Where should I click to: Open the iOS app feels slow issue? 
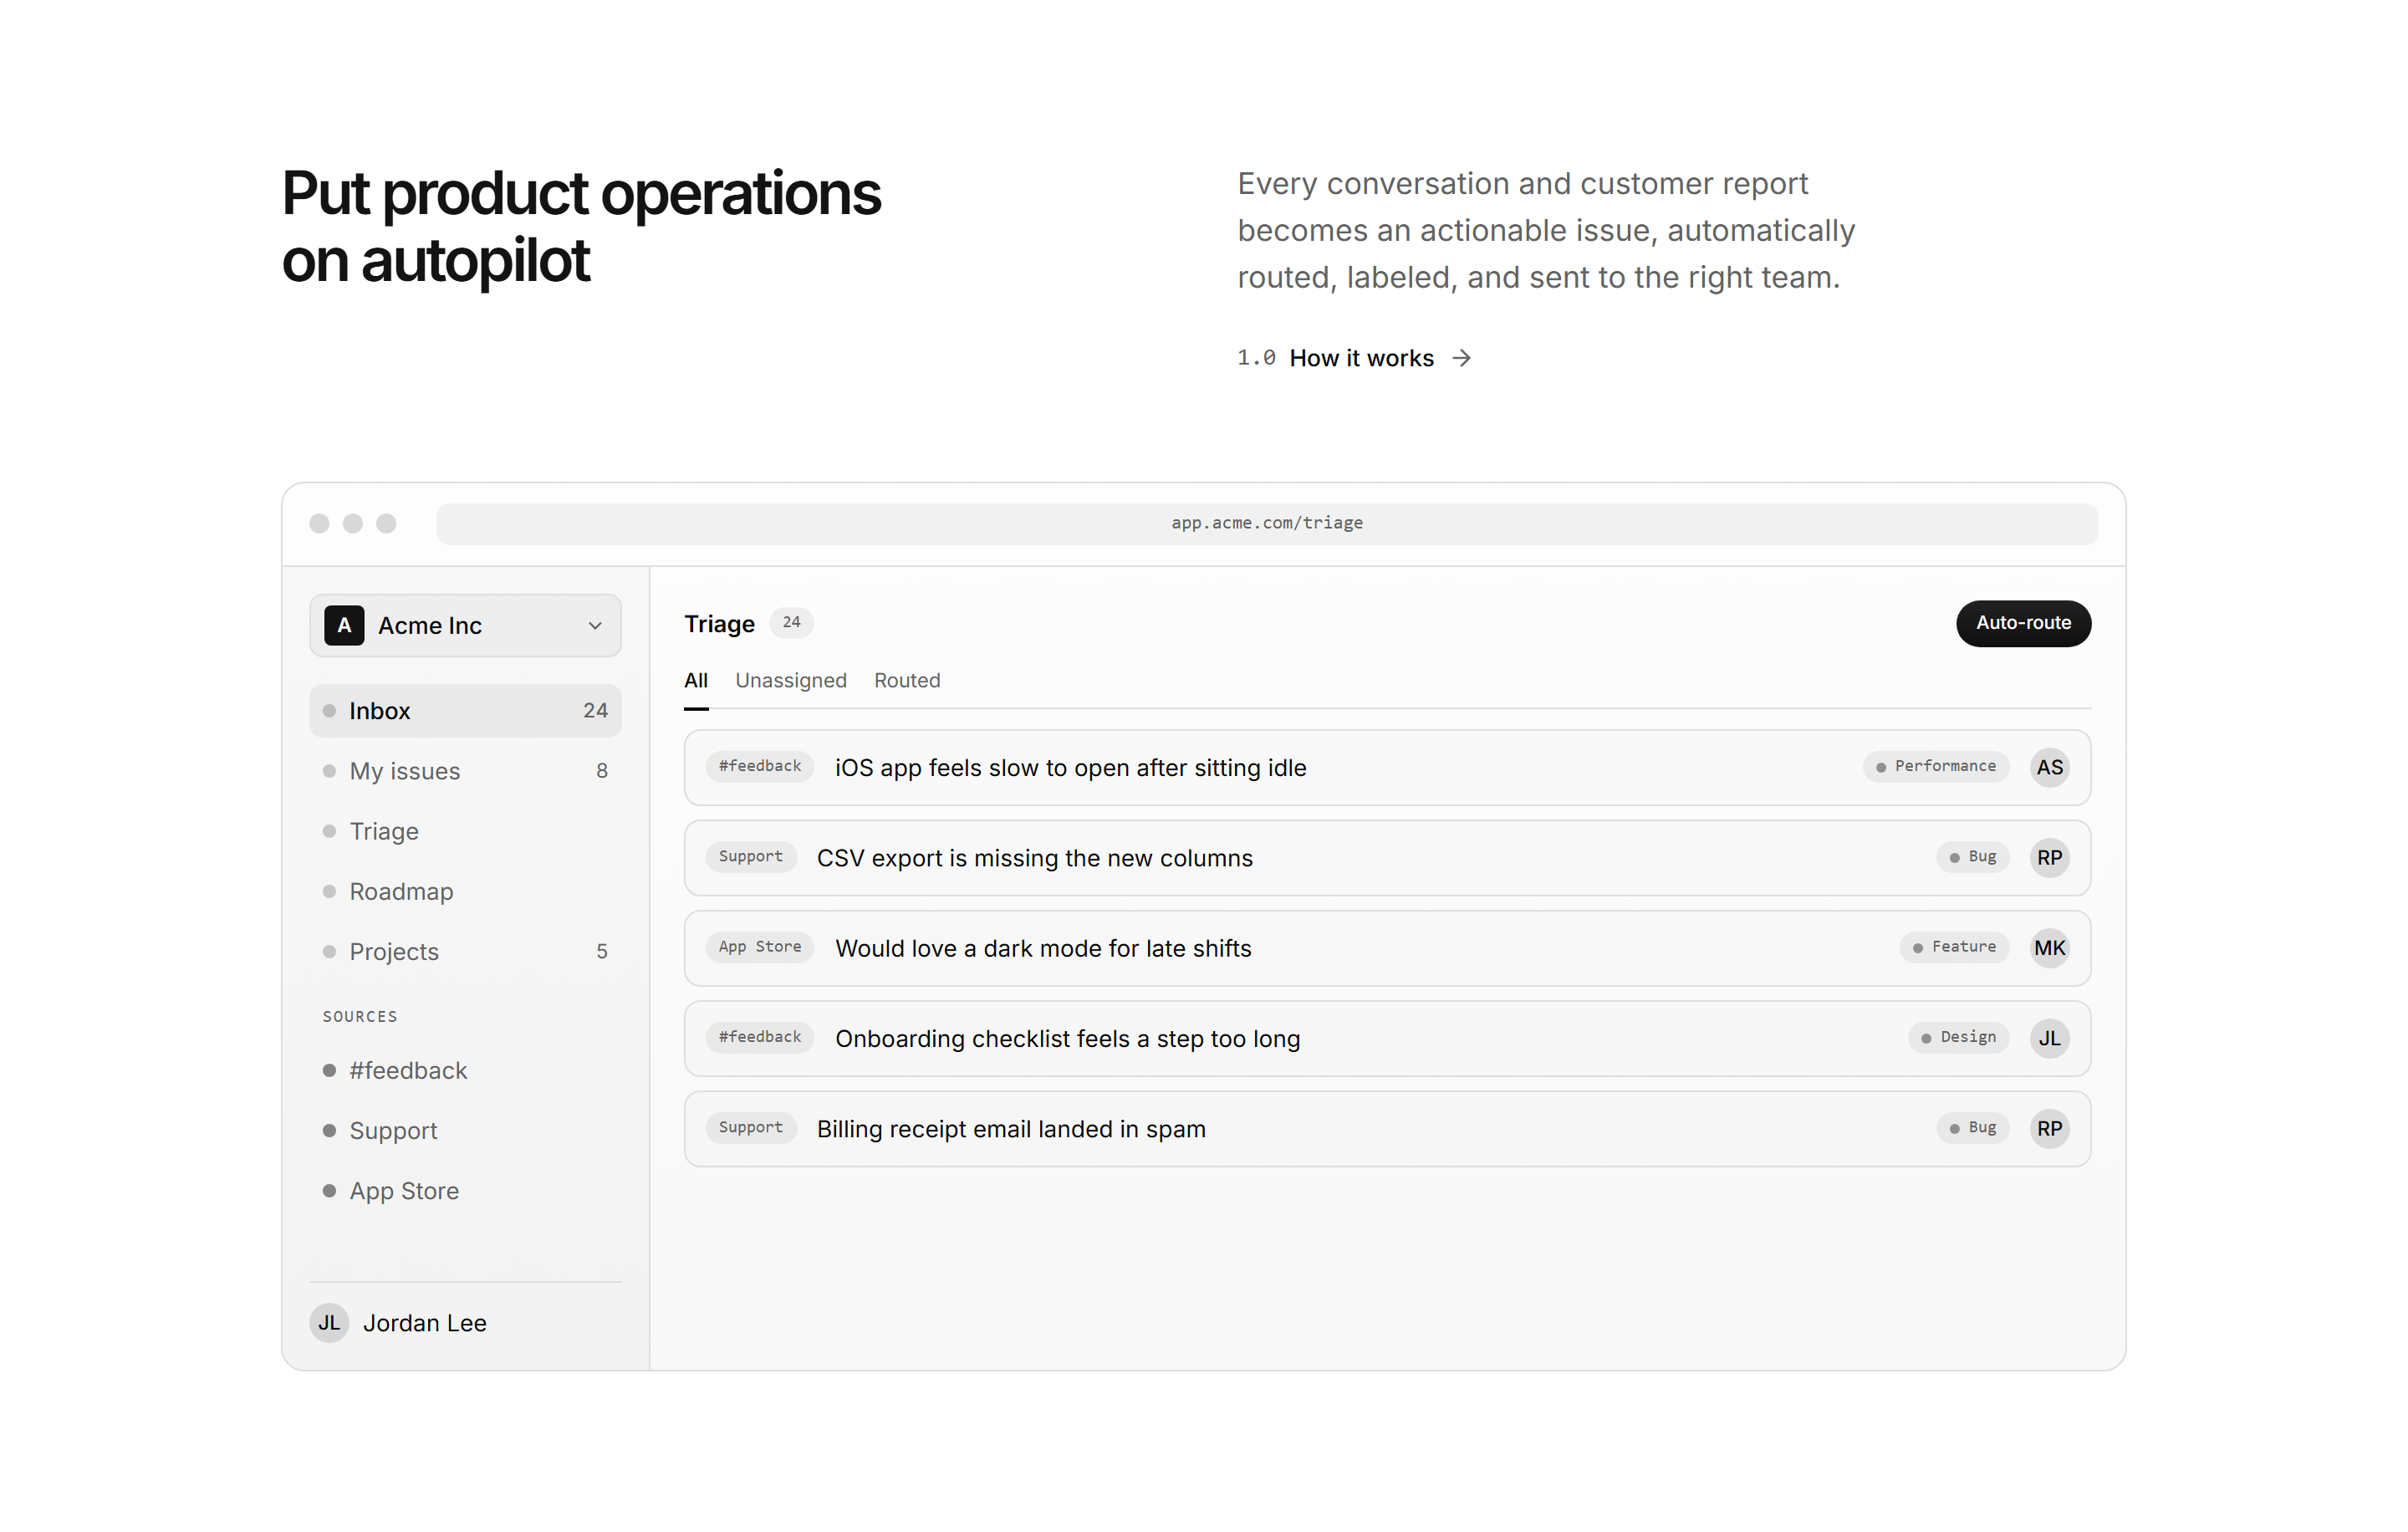[x=1387, y=767]
